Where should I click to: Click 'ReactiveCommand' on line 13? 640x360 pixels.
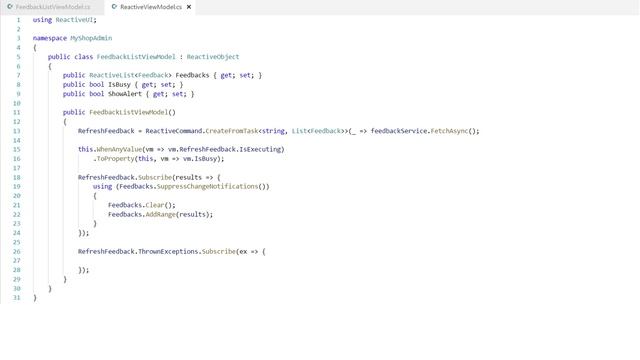click(173, 131)
